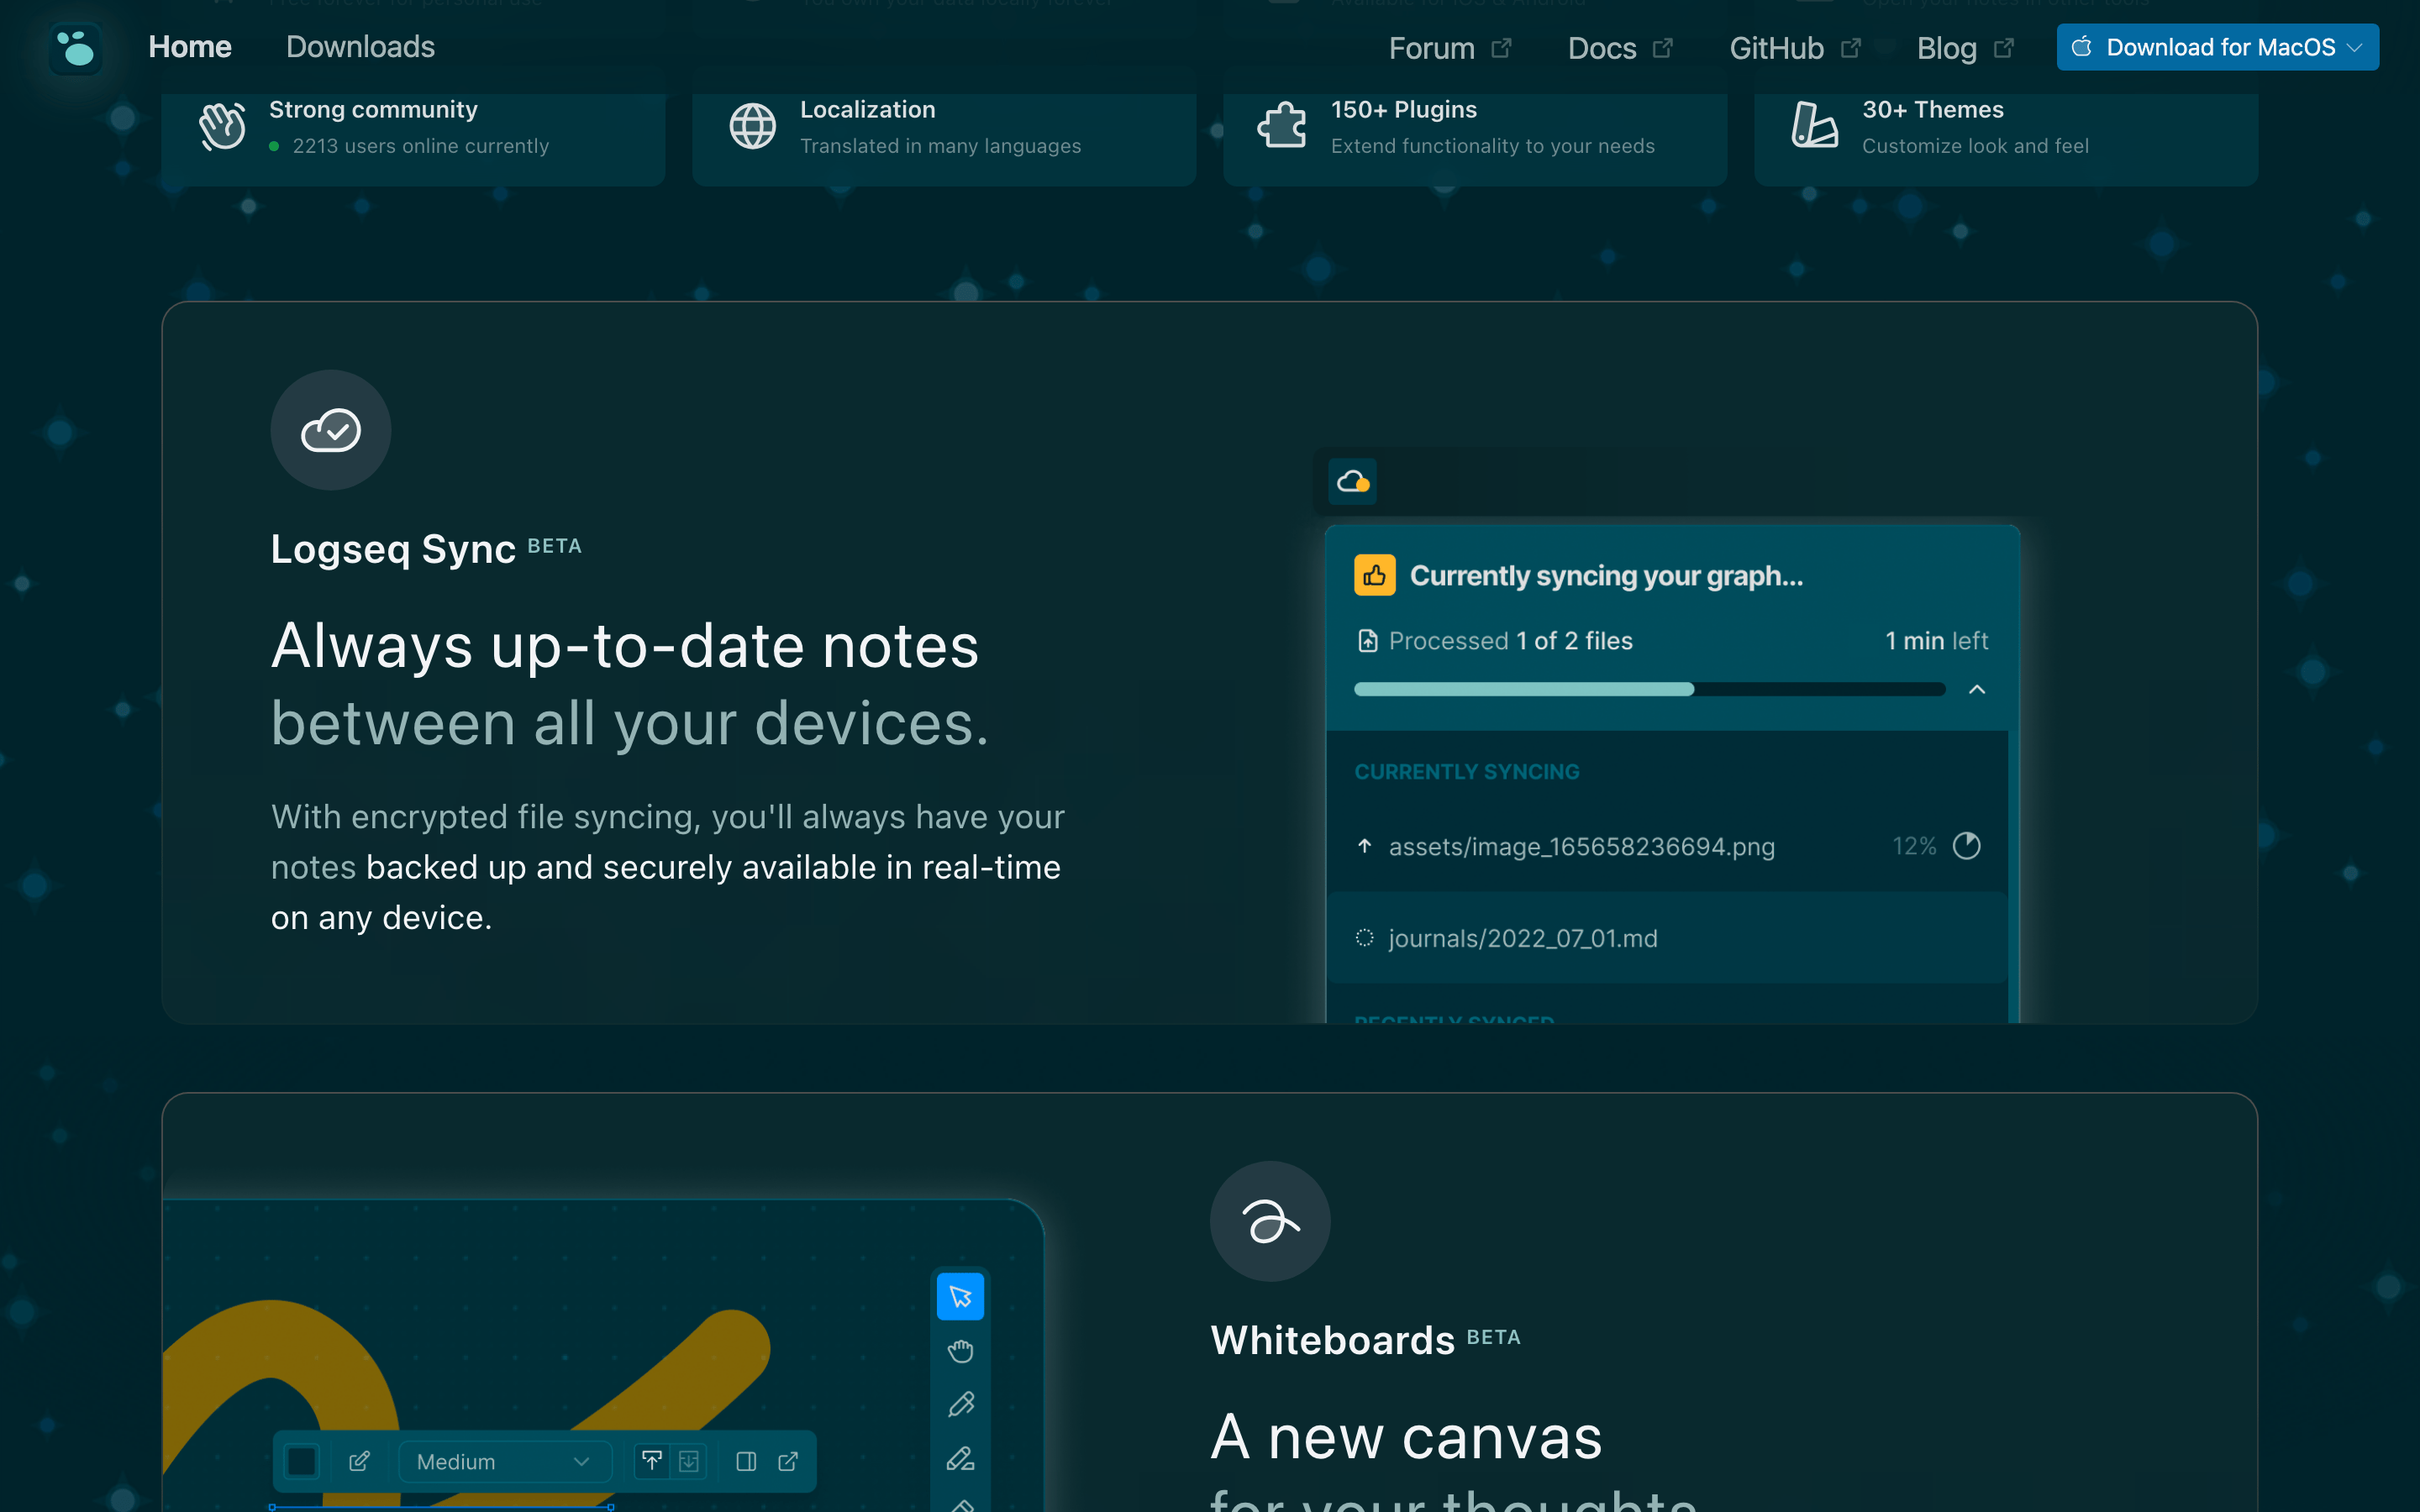Click the assets/image_165658236694.png row
This screenshot has height=1512, width=2420.
tap(1666, 846)
